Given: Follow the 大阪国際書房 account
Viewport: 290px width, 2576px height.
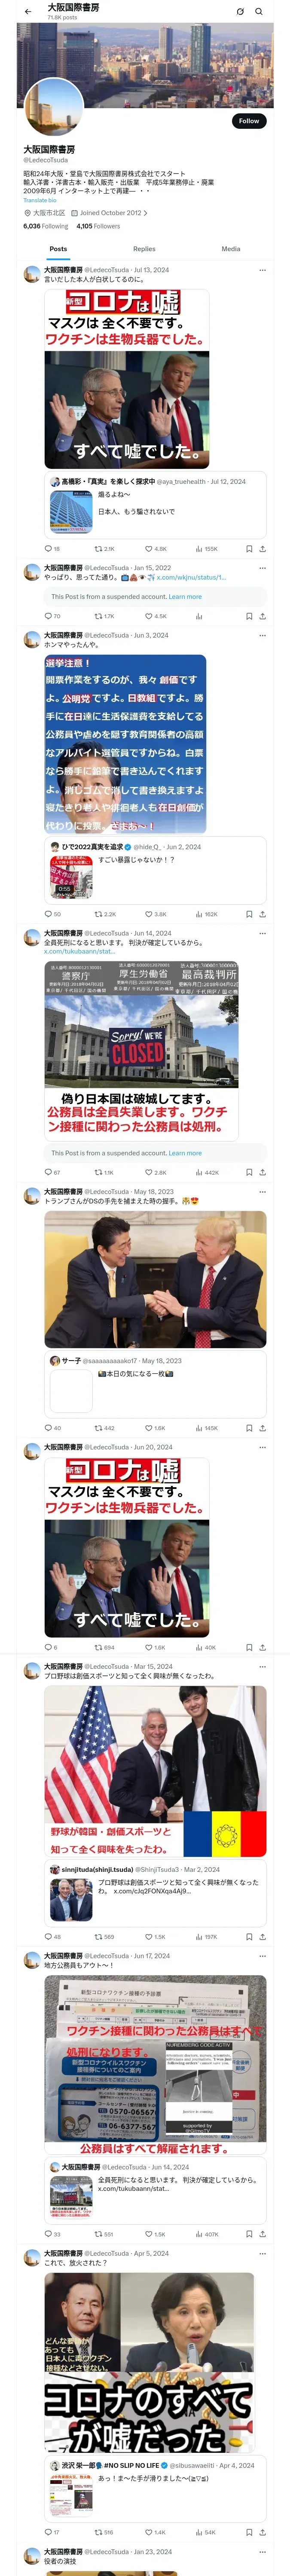Looking at the screenshot, I should pos(248,120).
